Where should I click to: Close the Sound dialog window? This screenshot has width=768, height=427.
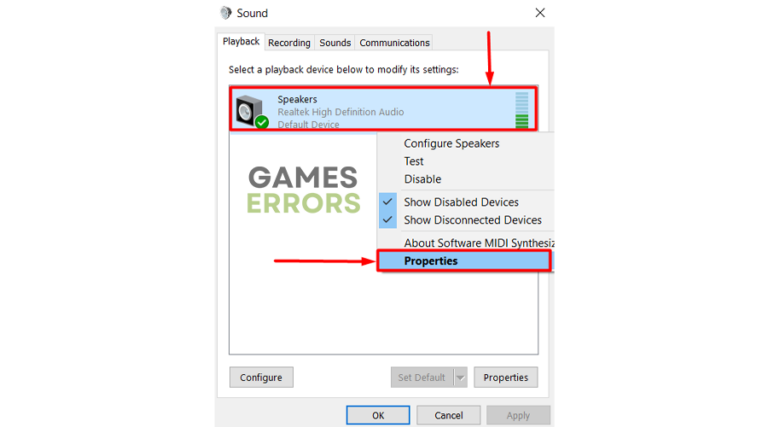click(540, 13)
